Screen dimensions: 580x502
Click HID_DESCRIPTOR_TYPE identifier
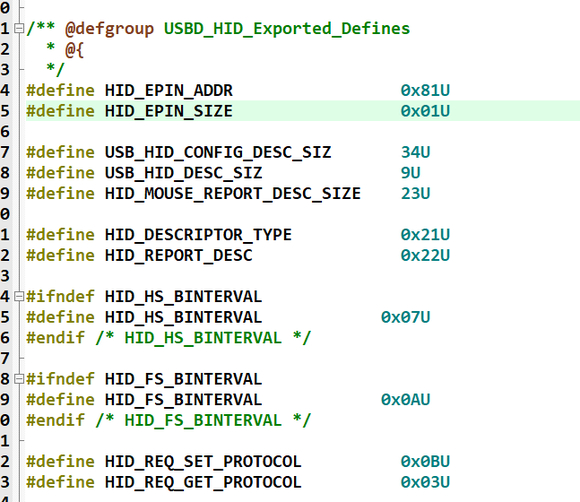point(198,235)
